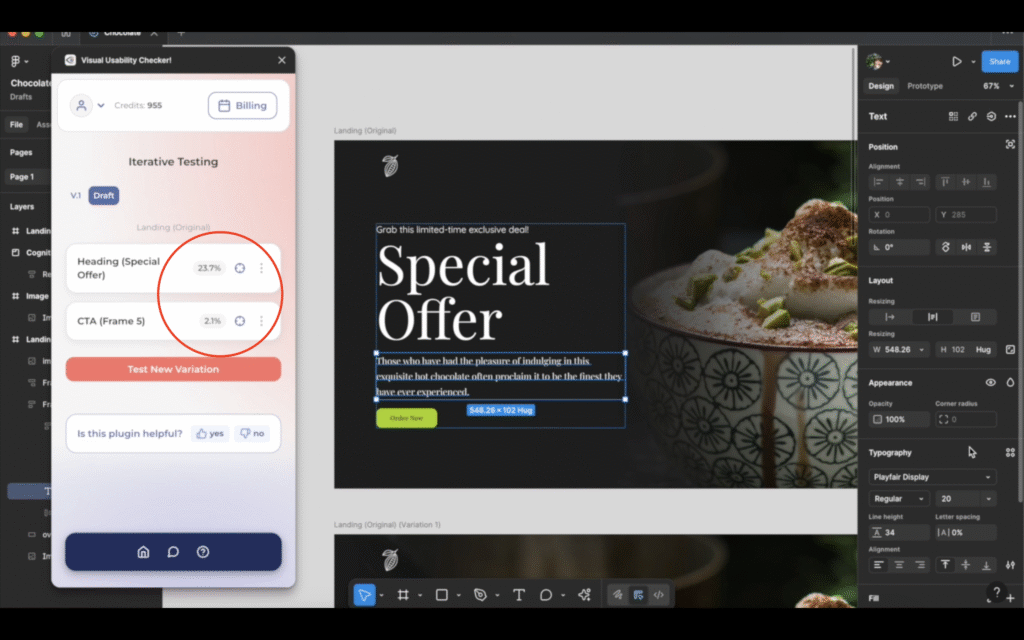Click thumbs-up yes for plugin helpful
This screenshot has height=640, width=1024.
coord(210,434)
